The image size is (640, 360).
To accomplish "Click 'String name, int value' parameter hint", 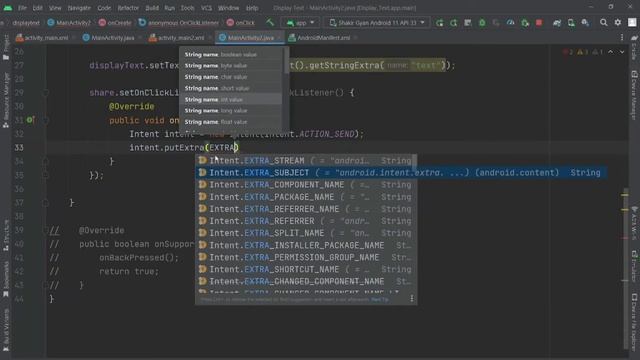I will click(x=231, y=99).
